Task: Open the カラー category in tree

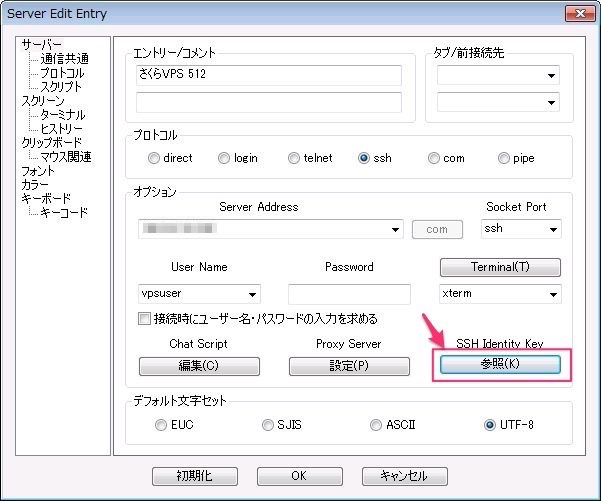Action: [x=35, y=185]
